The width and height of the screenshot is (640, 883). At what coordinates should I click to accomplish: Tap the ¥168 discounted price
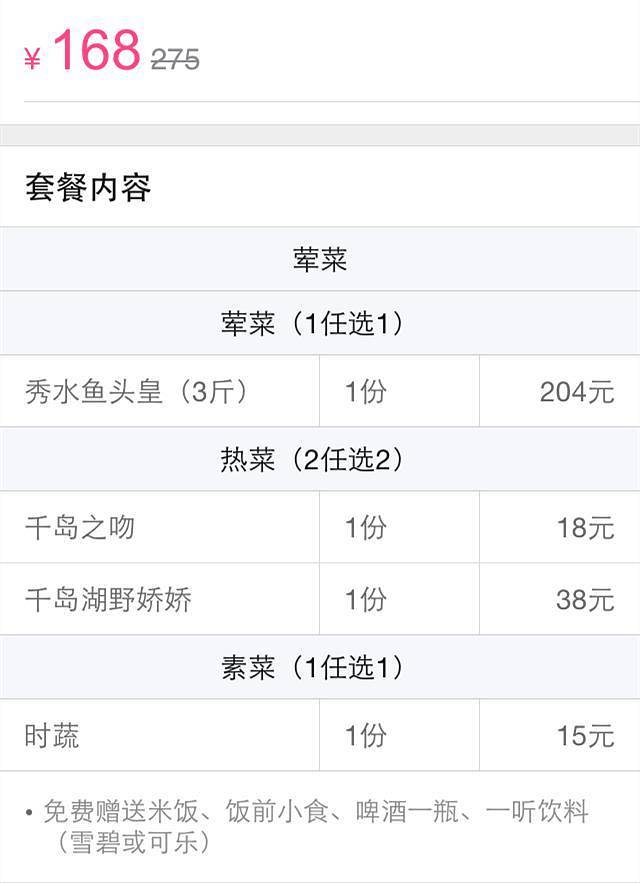pos(96,52)
